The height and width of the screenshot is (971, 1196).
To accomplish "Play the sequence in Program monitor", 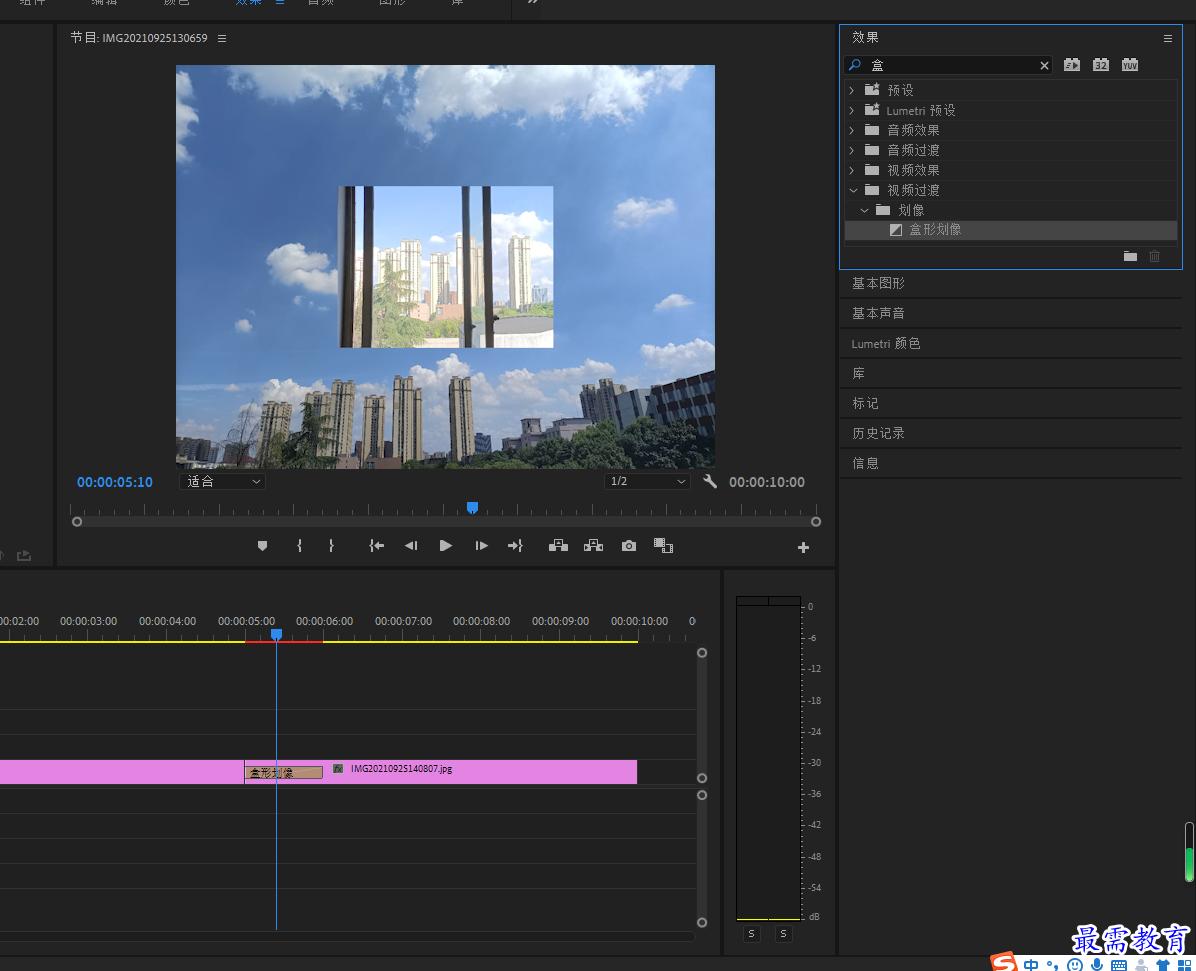I will [x=446, y=546].
